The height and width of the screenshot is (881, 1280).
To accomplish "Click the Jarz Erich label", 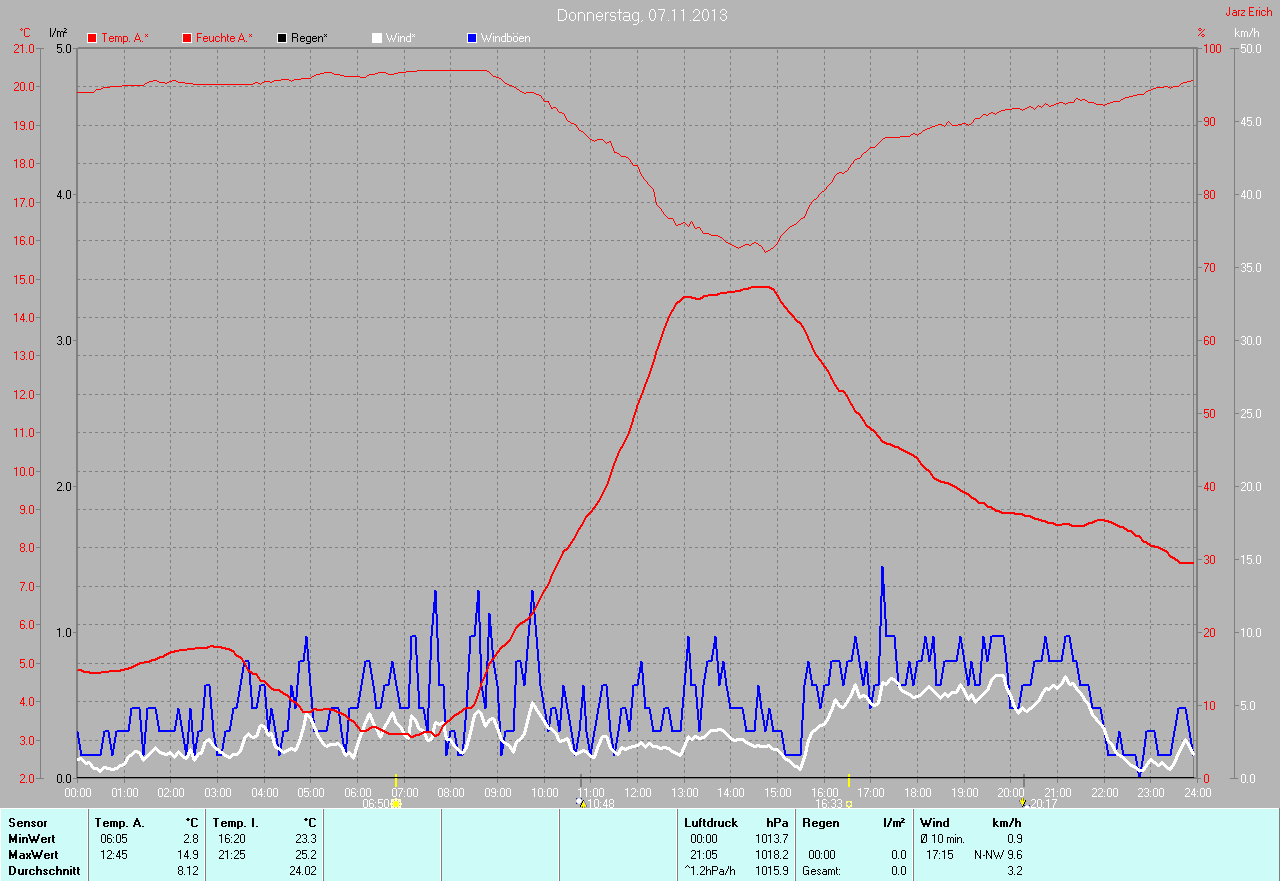I will pyautogui.click(x=1249, y=12).
